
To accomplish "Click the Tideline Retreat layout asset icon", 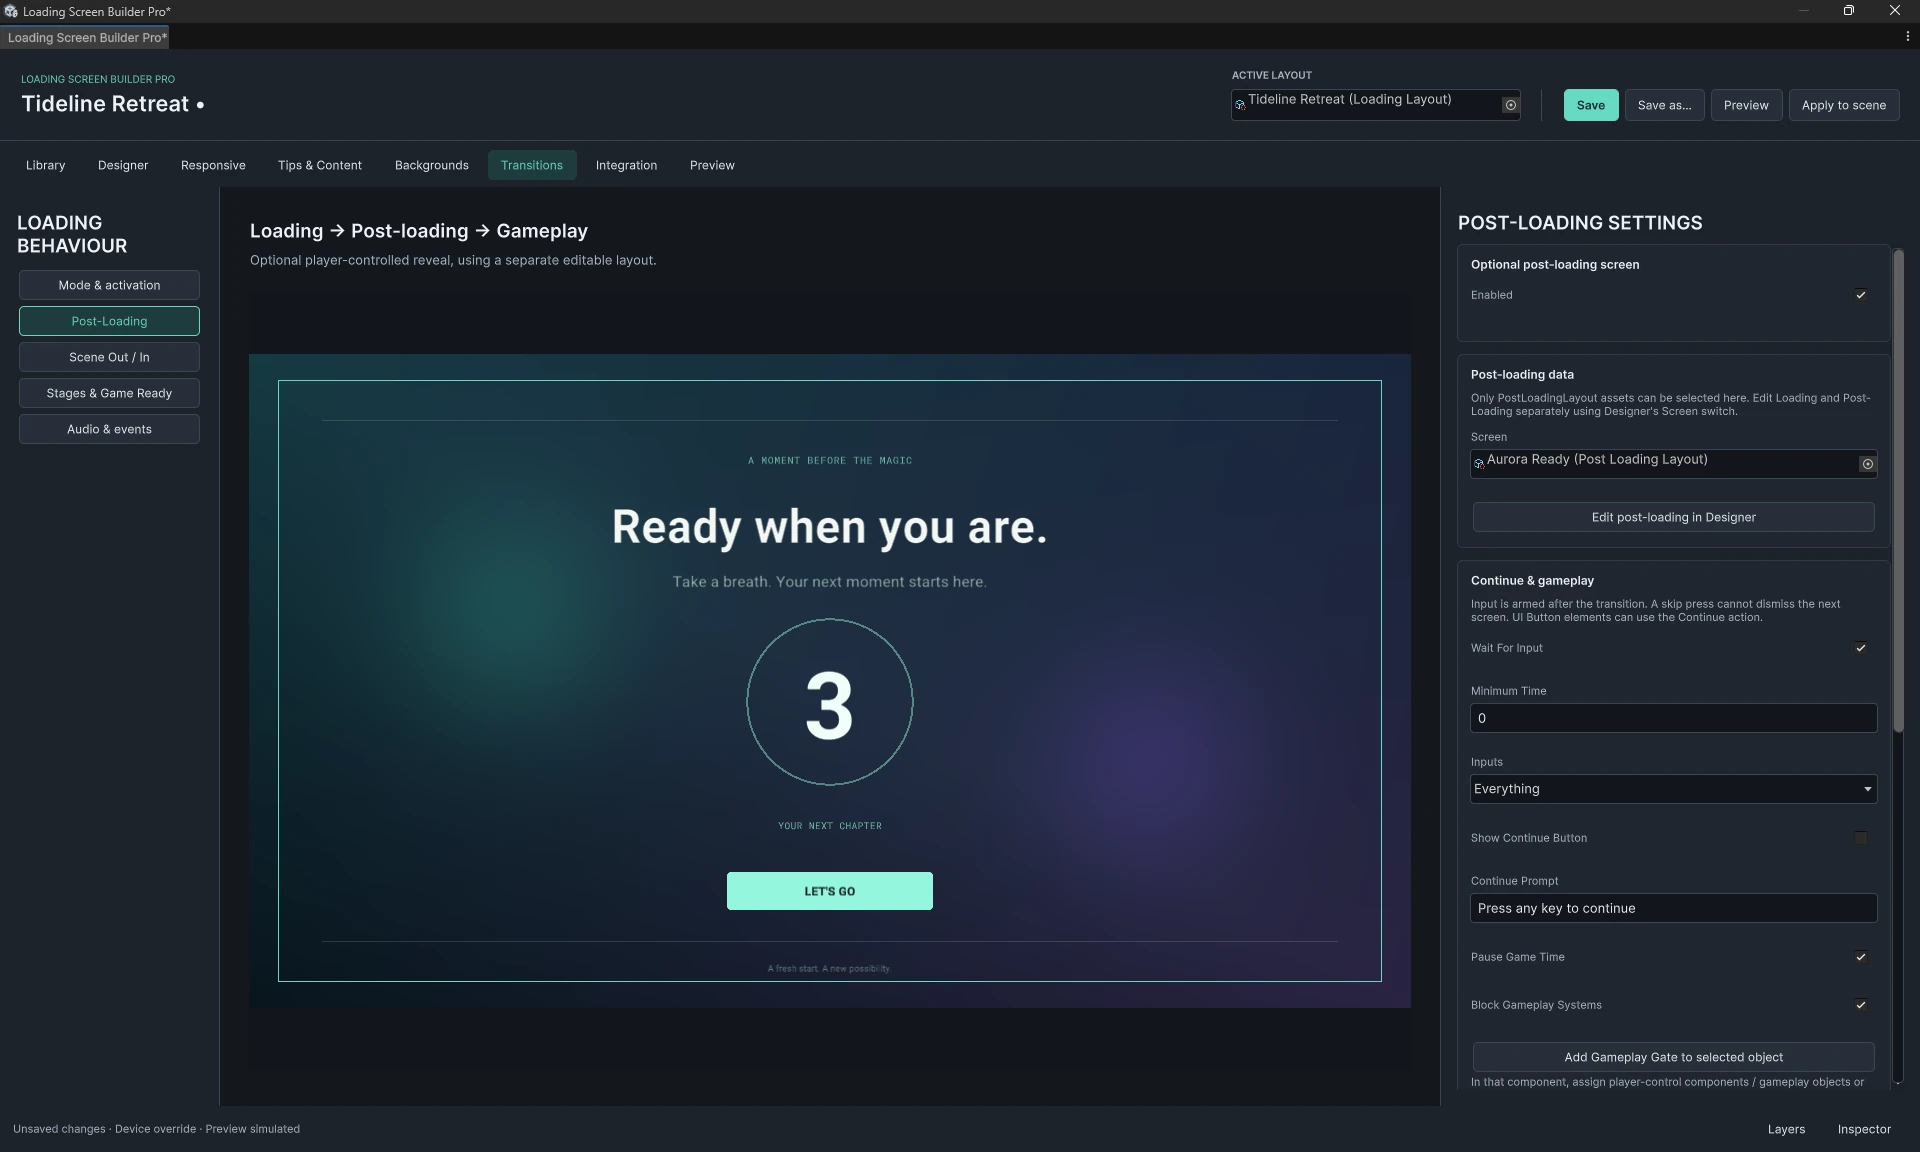I will coord(1240,104).
